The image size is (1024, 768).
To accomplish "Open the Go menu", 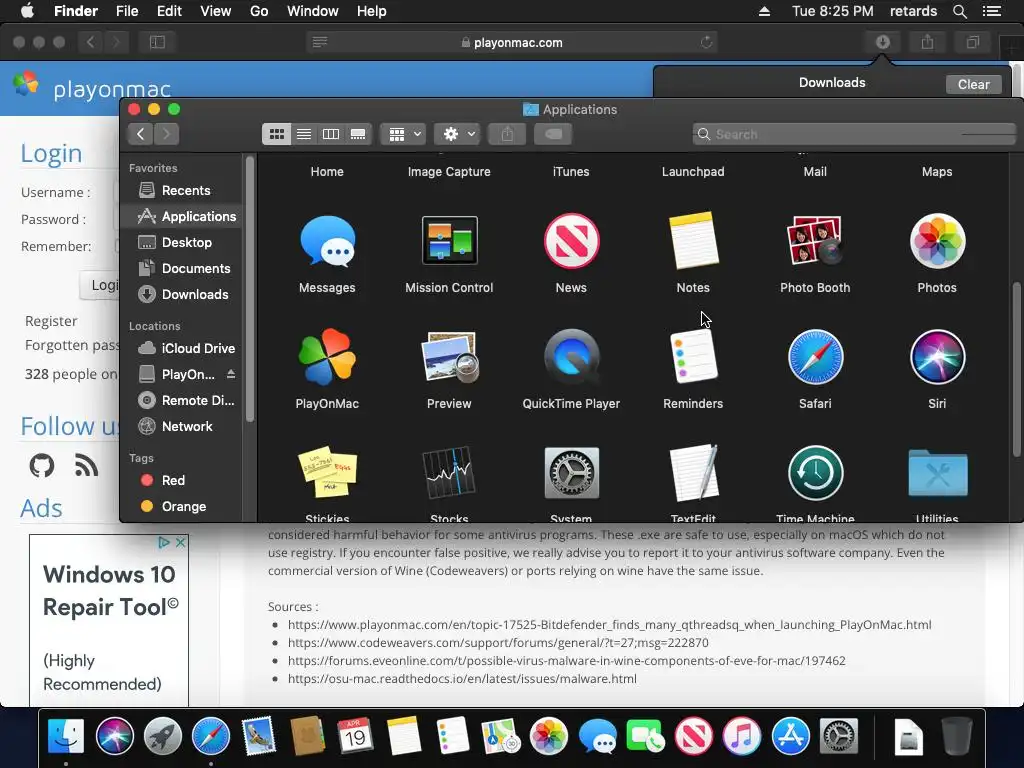I will click(x=259, y=11).
